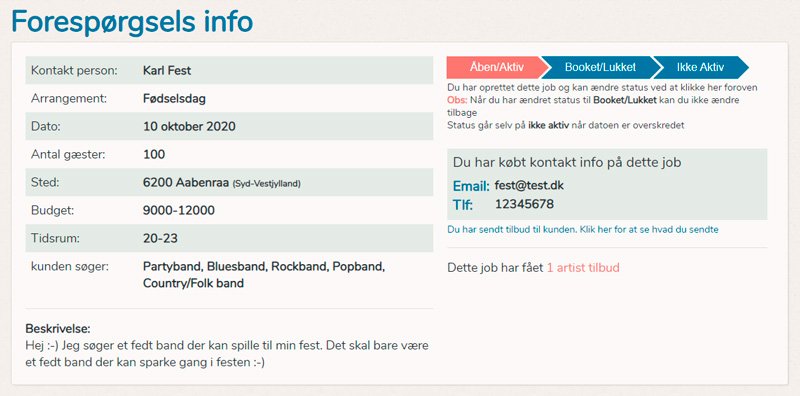800x396 pixels.
Task: Select the Fødselsdag arrangement value
Action: pyautogui.click(x=174, y=98)
